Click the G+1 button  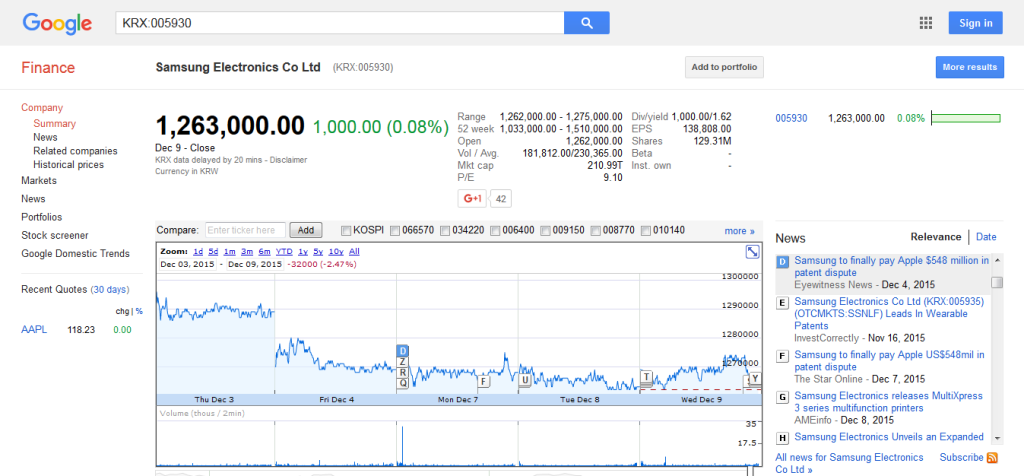pos(473,198)
